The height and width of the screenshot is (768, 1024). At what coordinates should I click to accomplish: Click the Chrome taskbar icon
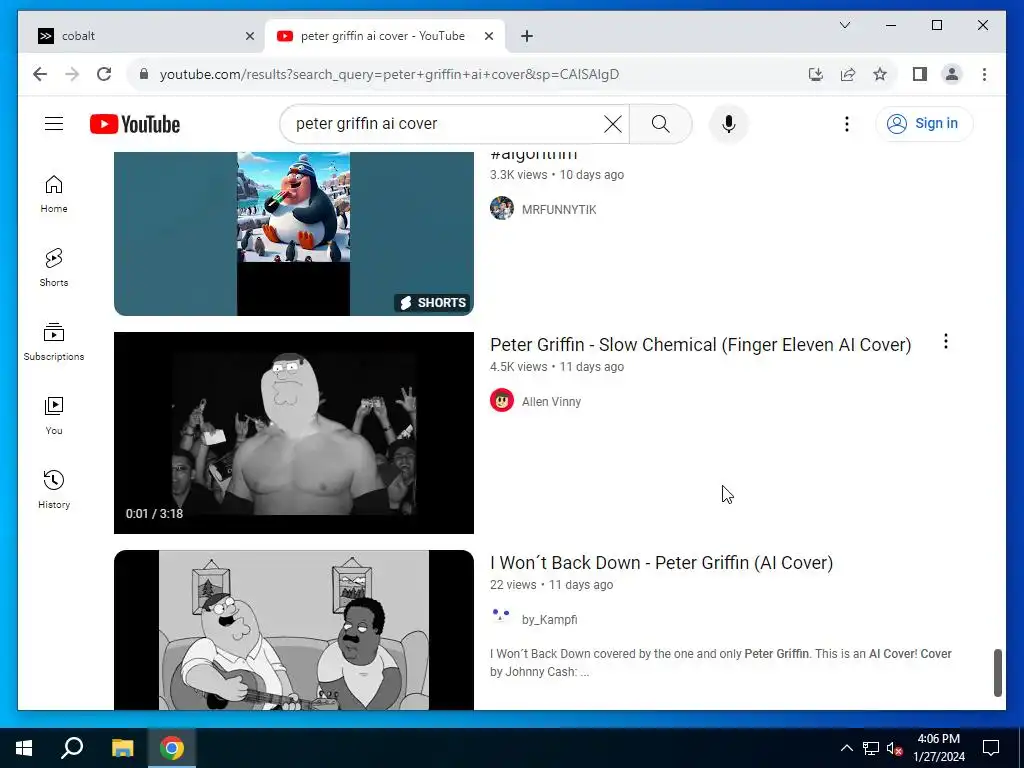[x=172, y=748]
